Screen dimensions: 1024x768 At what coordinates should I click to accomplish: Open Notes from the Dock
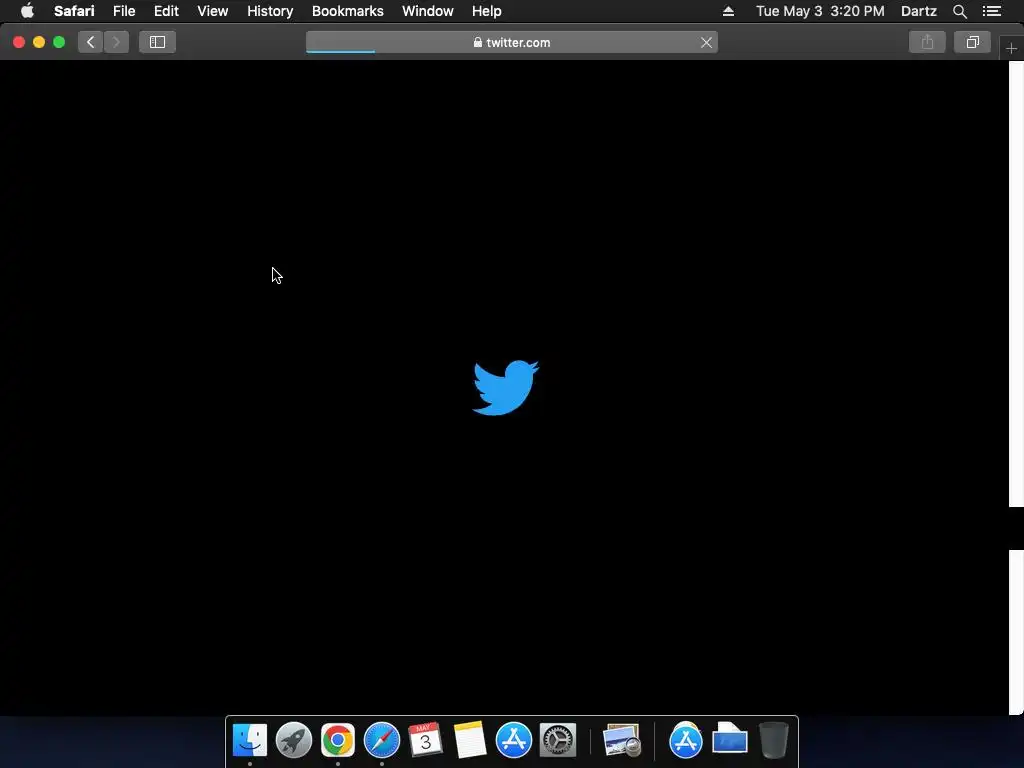(470, 740)
